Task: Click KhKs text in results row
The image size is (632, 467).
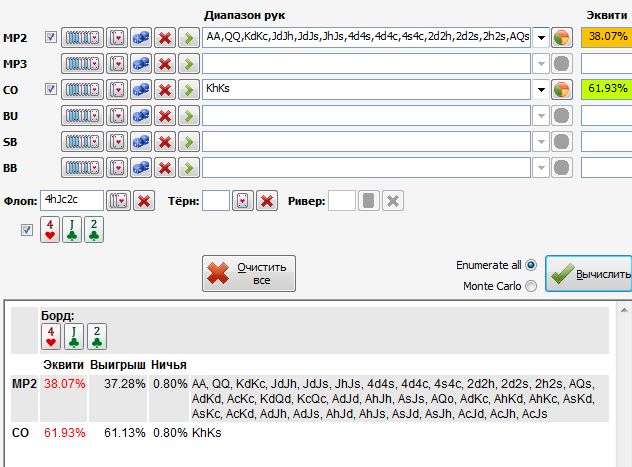Action: pyautogui.click(x=206, y=433)
